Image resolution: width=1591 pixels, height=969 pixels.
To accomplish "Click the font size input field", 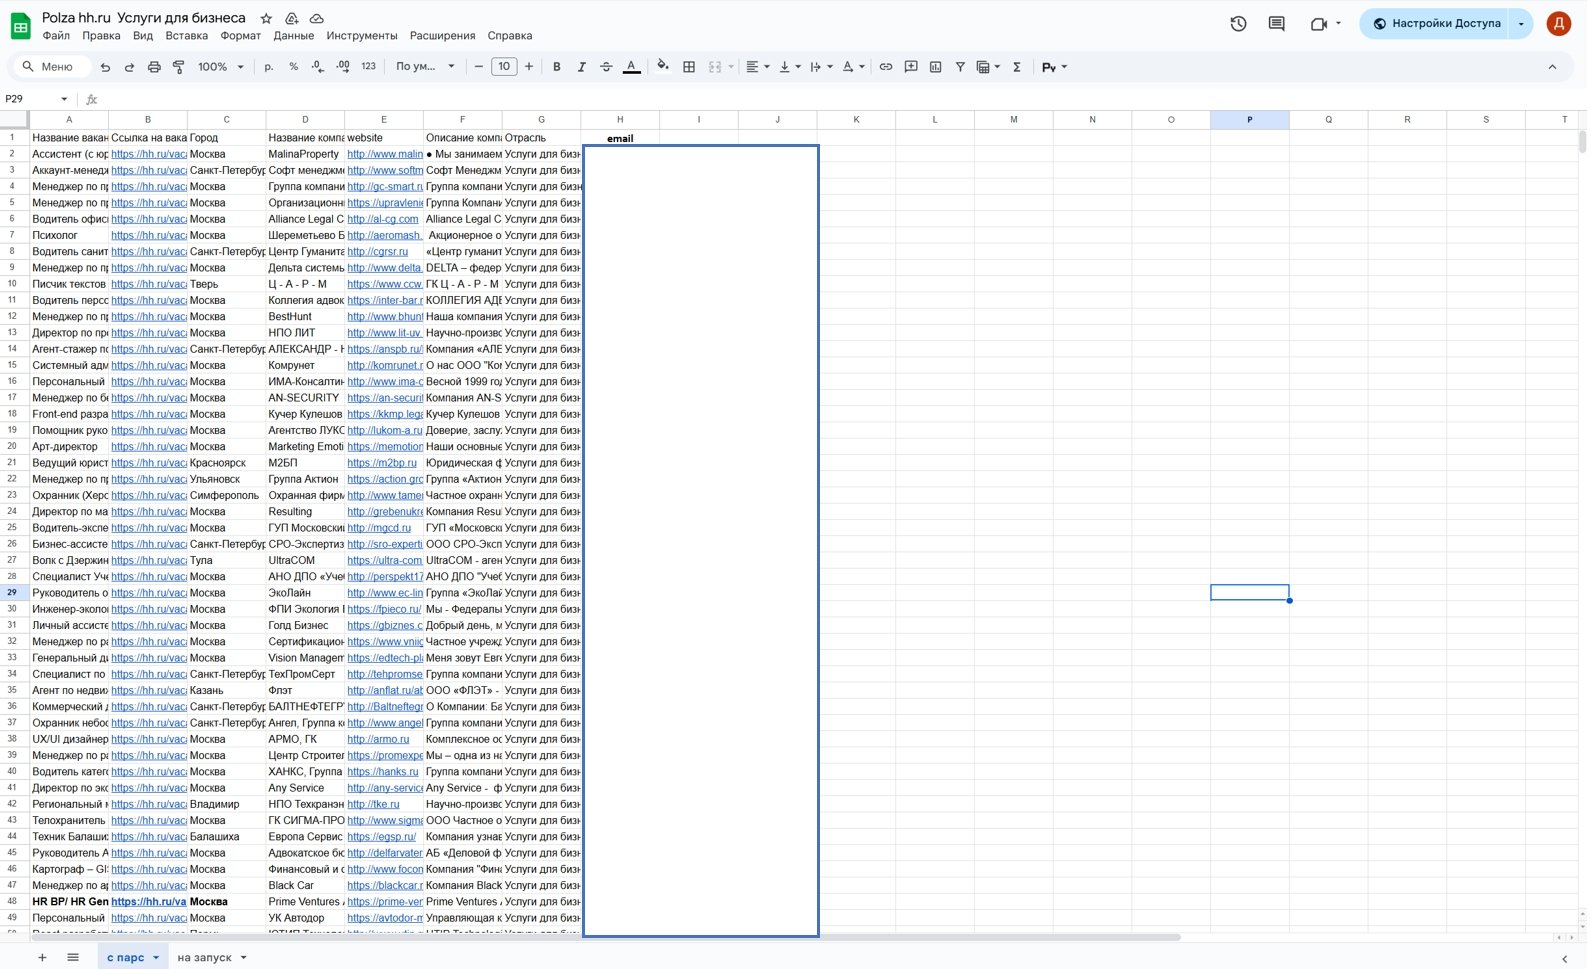I will point(504,67).
